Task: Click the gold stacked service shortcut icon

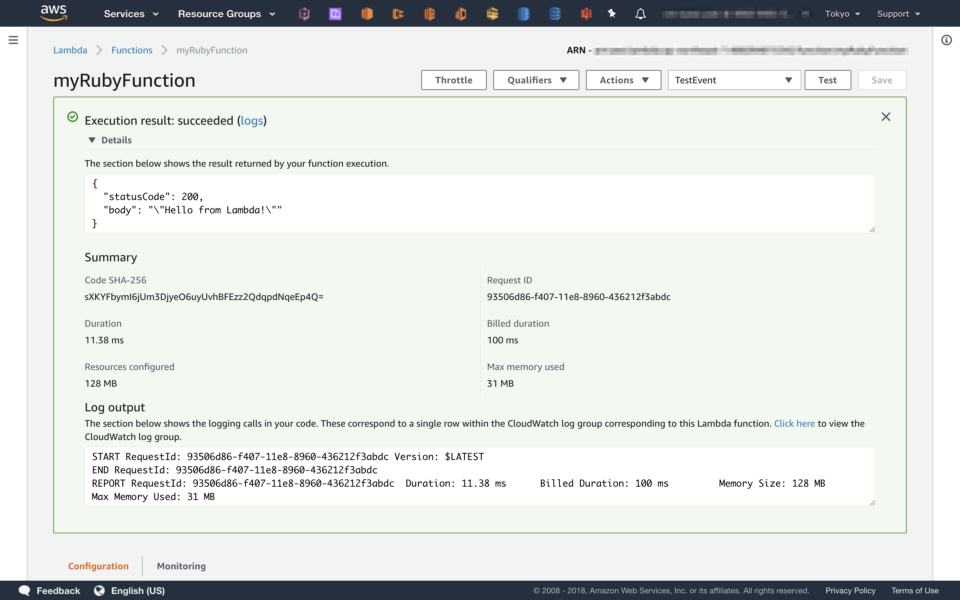Action: click(x=490, y=13)
